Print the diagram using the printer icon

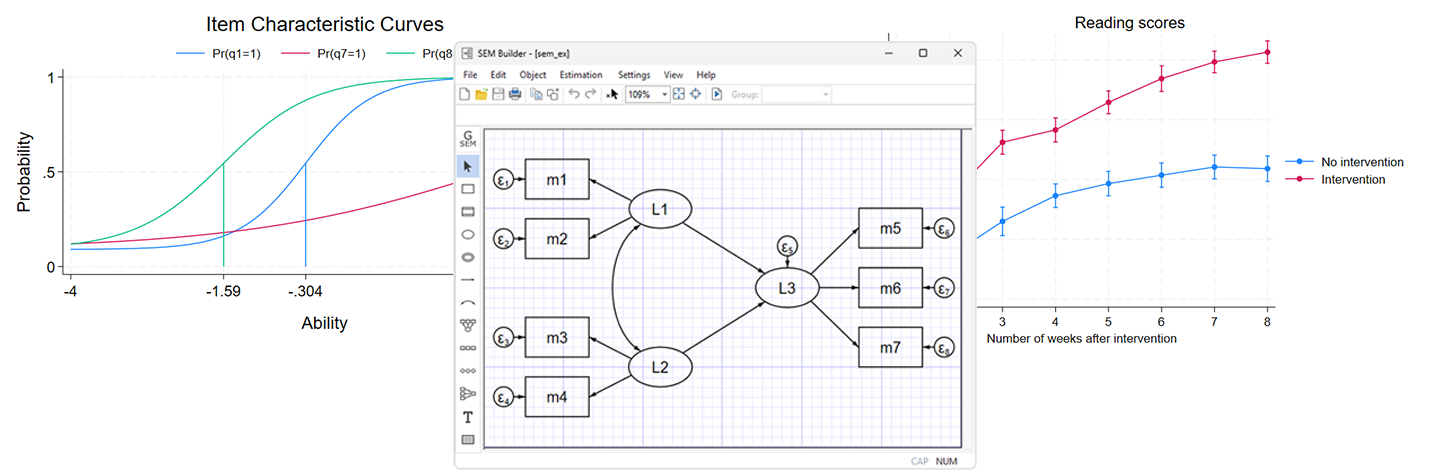[x=514, y=94]
